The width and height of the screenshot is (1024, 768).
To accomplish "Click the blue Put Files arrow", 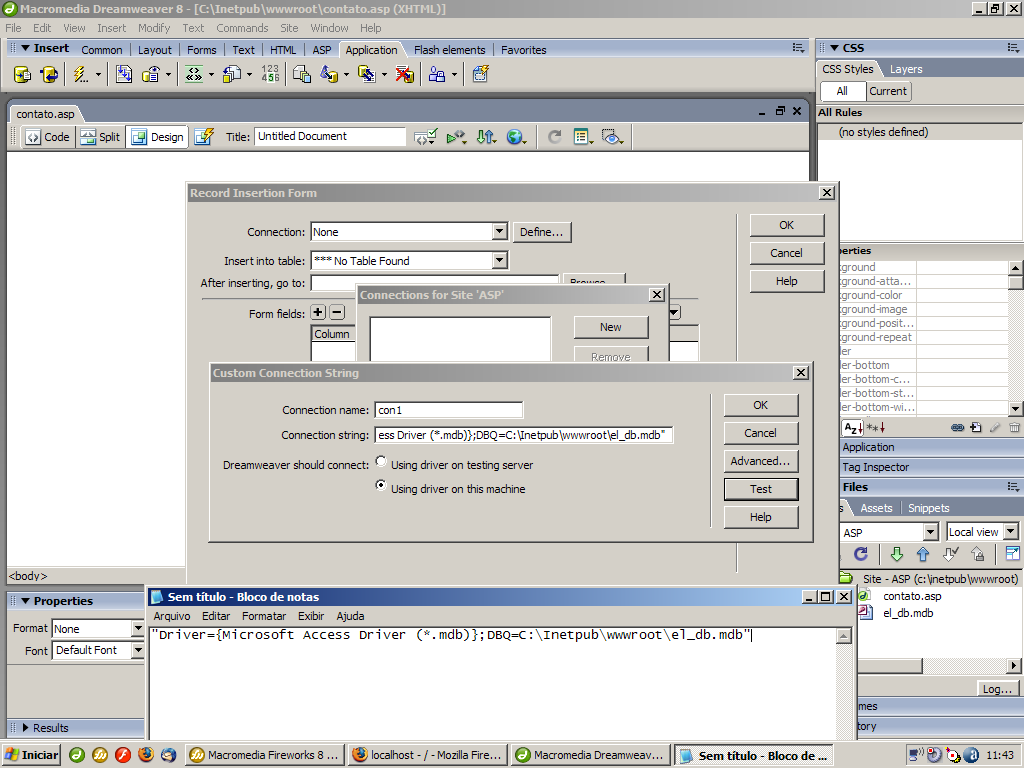I will click(923, 554).
